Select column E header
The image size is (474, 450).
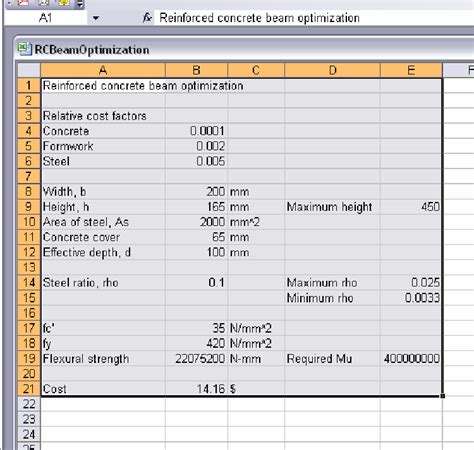click(x=411, y=70)
